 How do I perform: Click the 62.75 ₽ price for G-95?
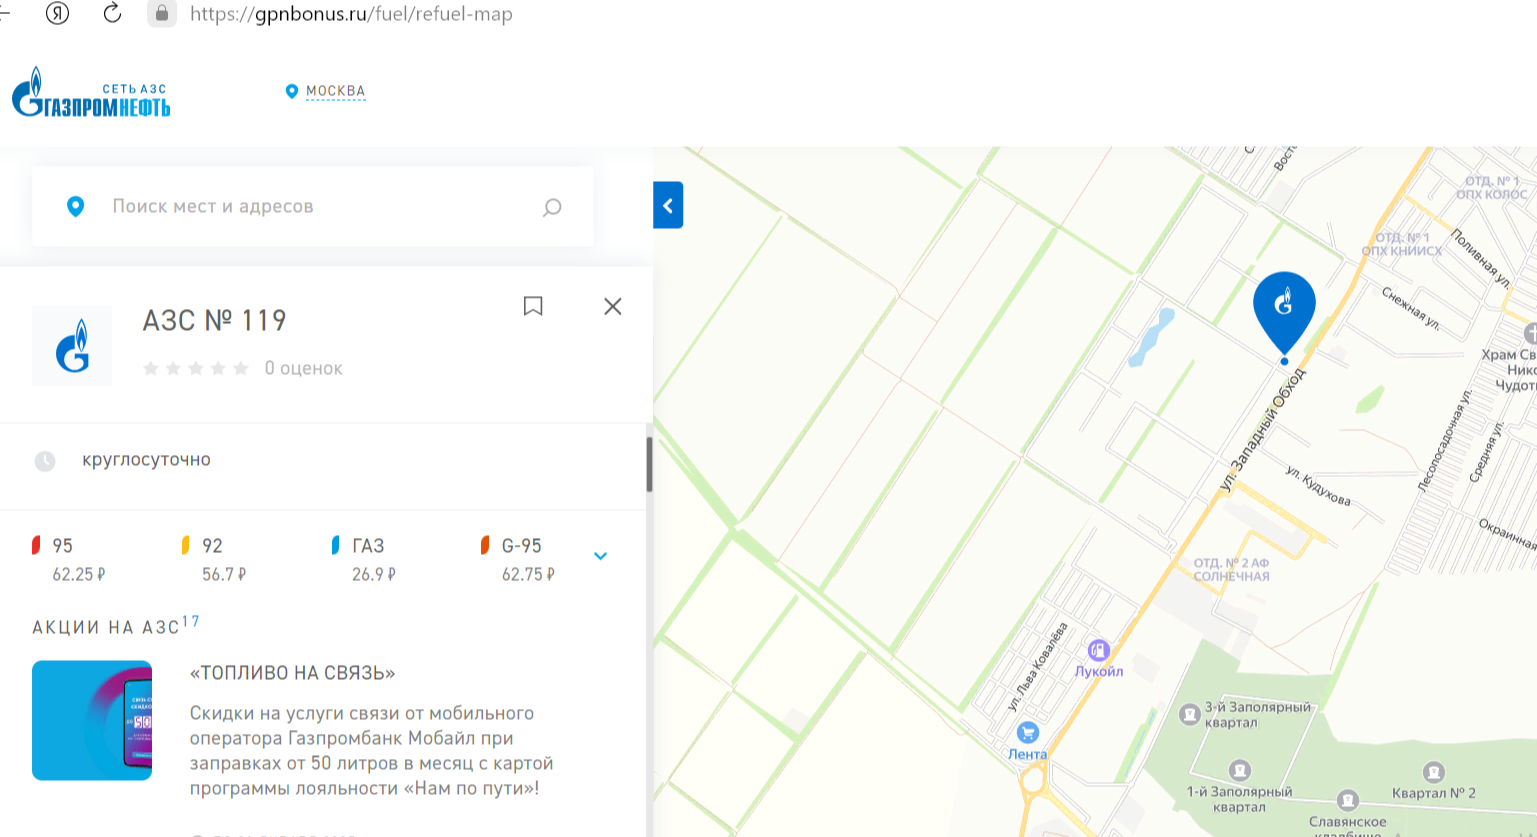(528, 575)
